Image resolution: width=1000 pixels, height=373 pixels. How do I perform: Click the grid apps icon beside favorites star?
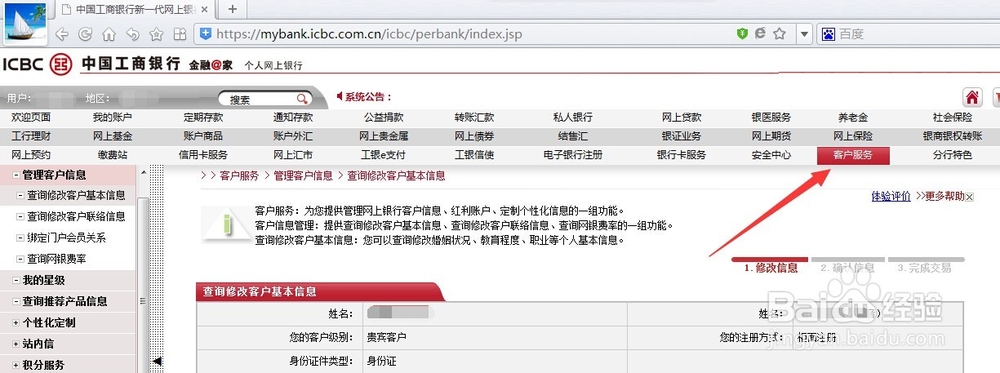pyautogui.click(x=180, y=34)
